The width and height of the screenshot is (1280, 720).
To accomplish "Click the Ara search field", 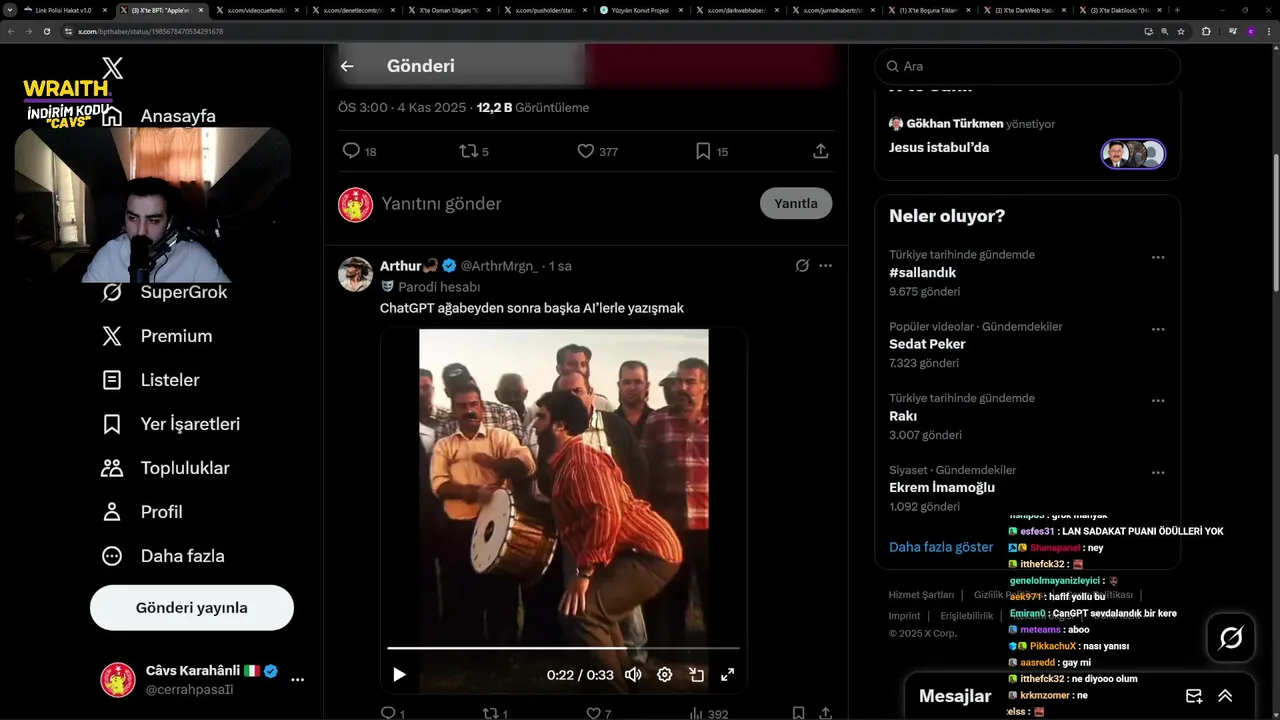I will [1028, 66].
